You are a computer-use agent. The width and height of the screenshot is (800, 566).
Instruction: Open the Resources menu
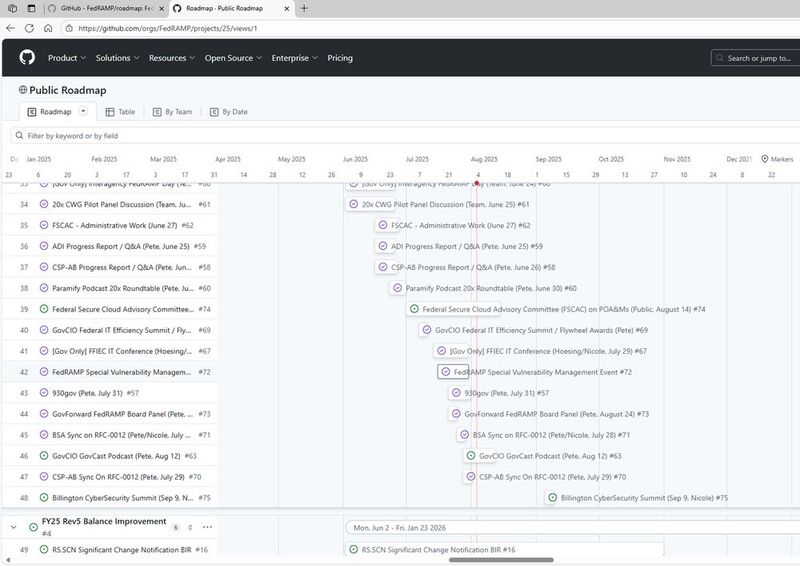(x=172, y=58)
